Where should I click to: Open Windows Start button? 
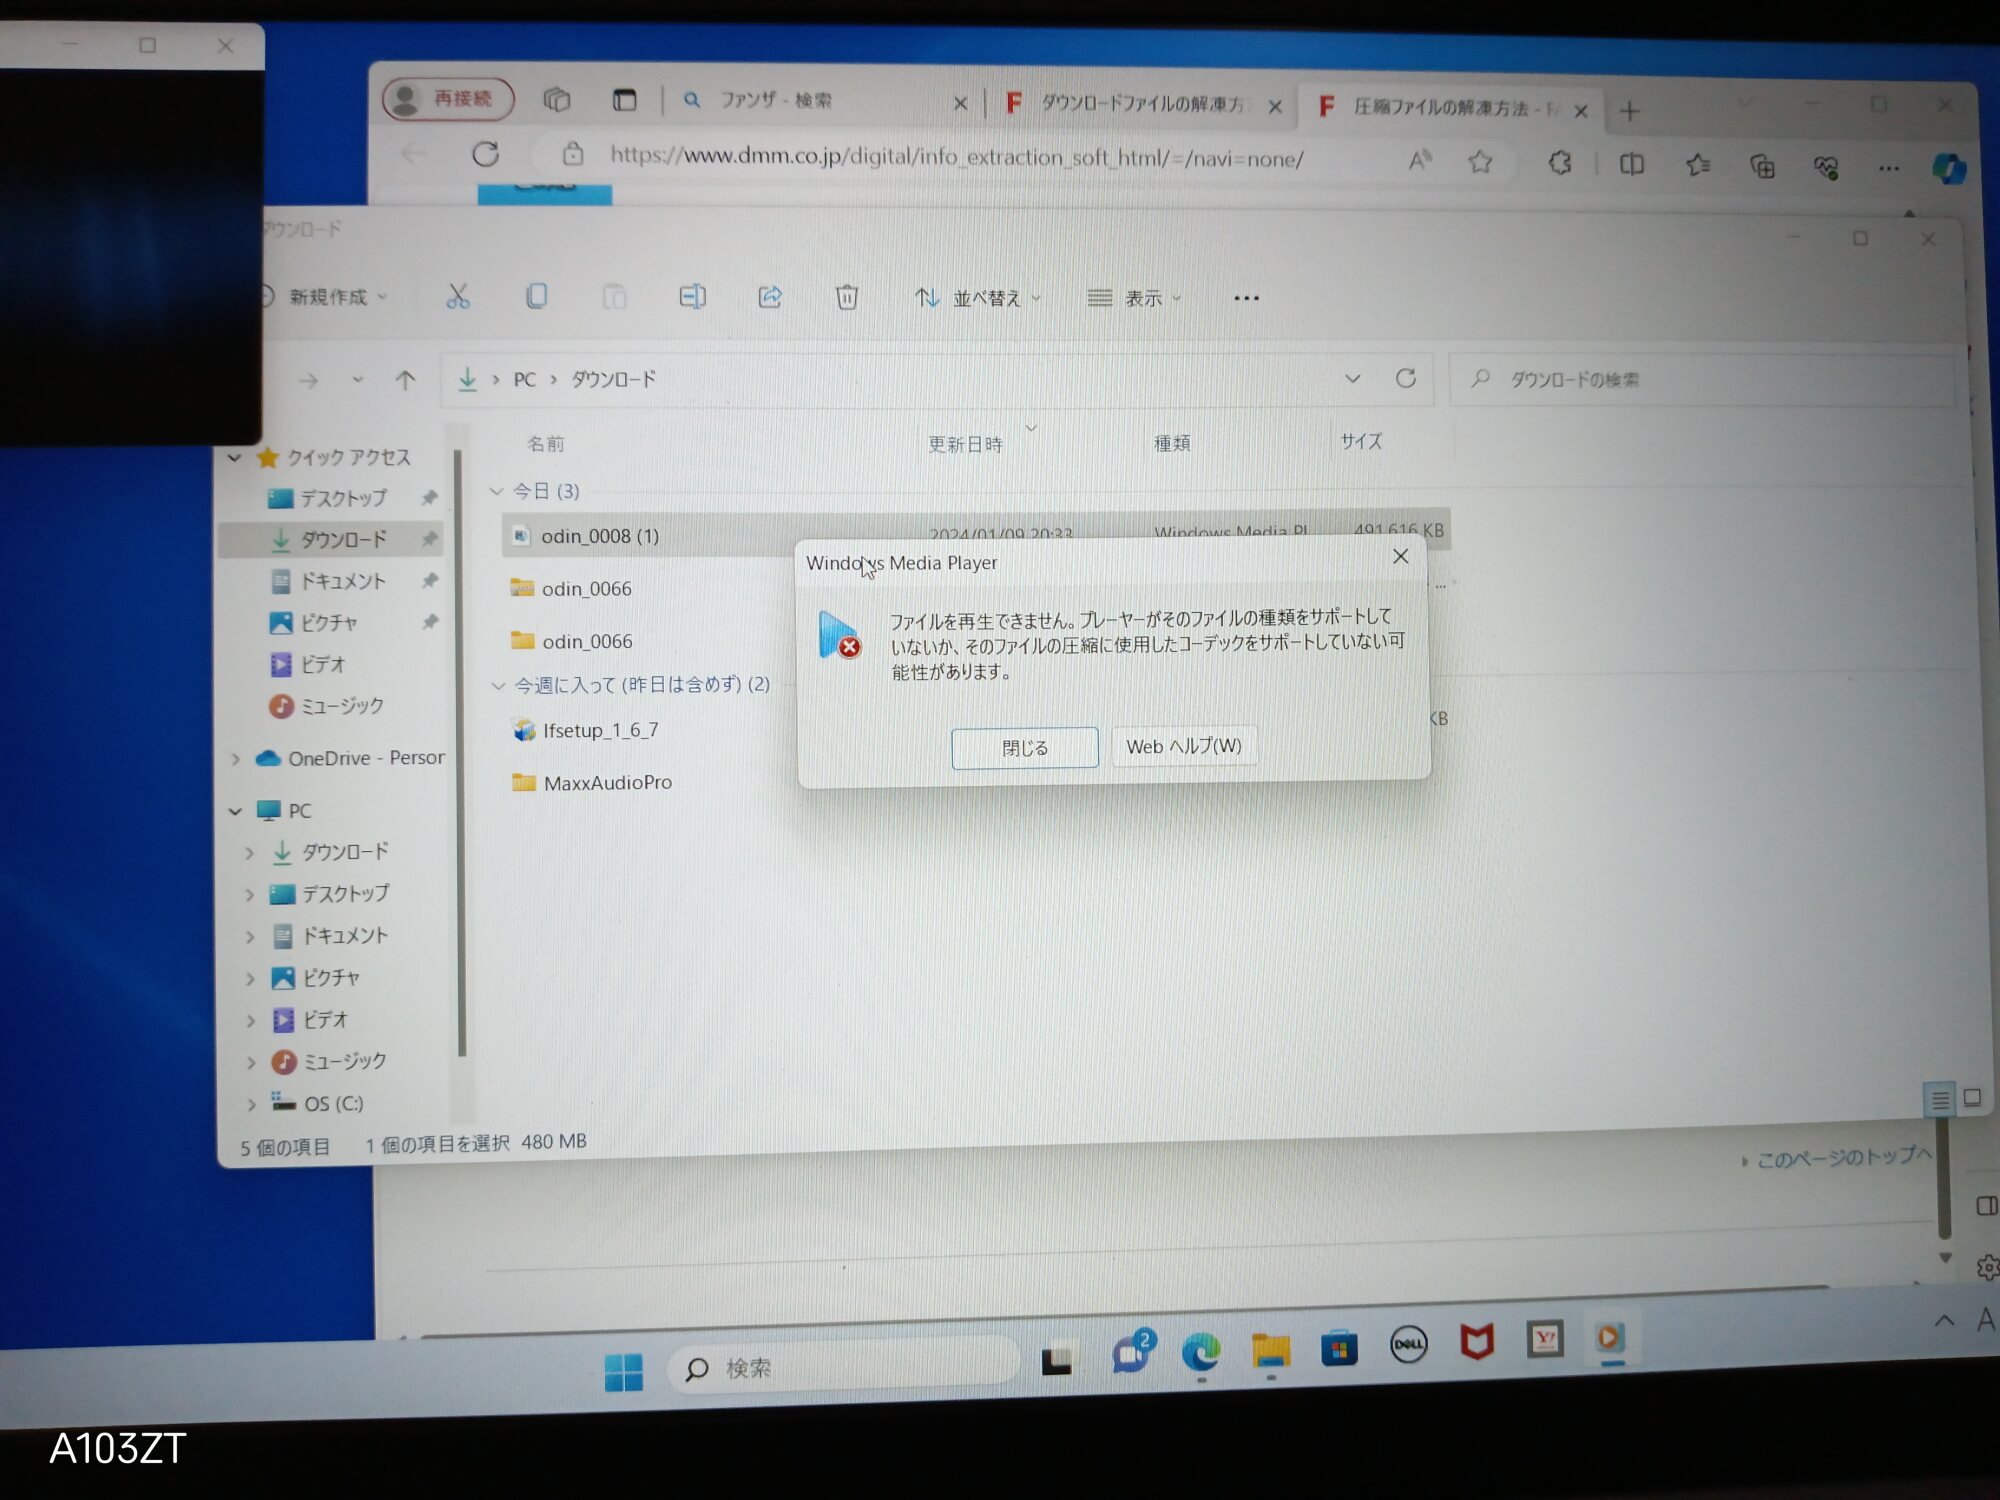click(x=624, y=1372)
